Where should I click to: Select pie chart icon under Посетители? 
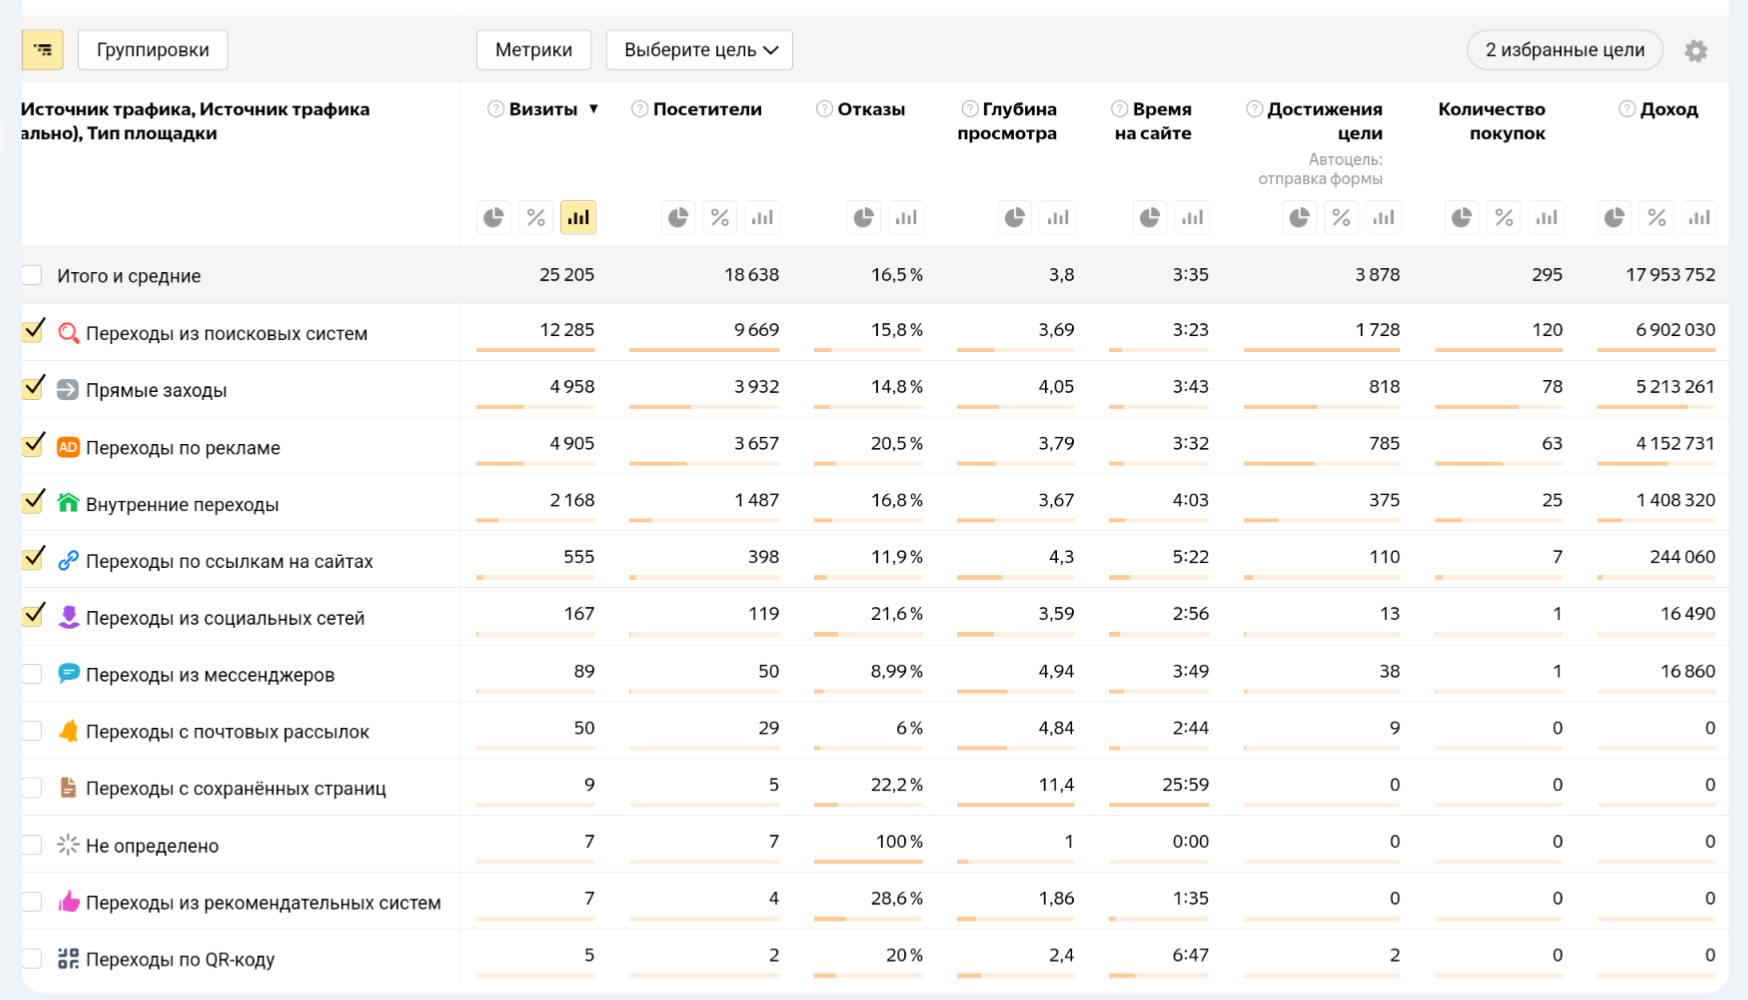(x=678, y=218)
